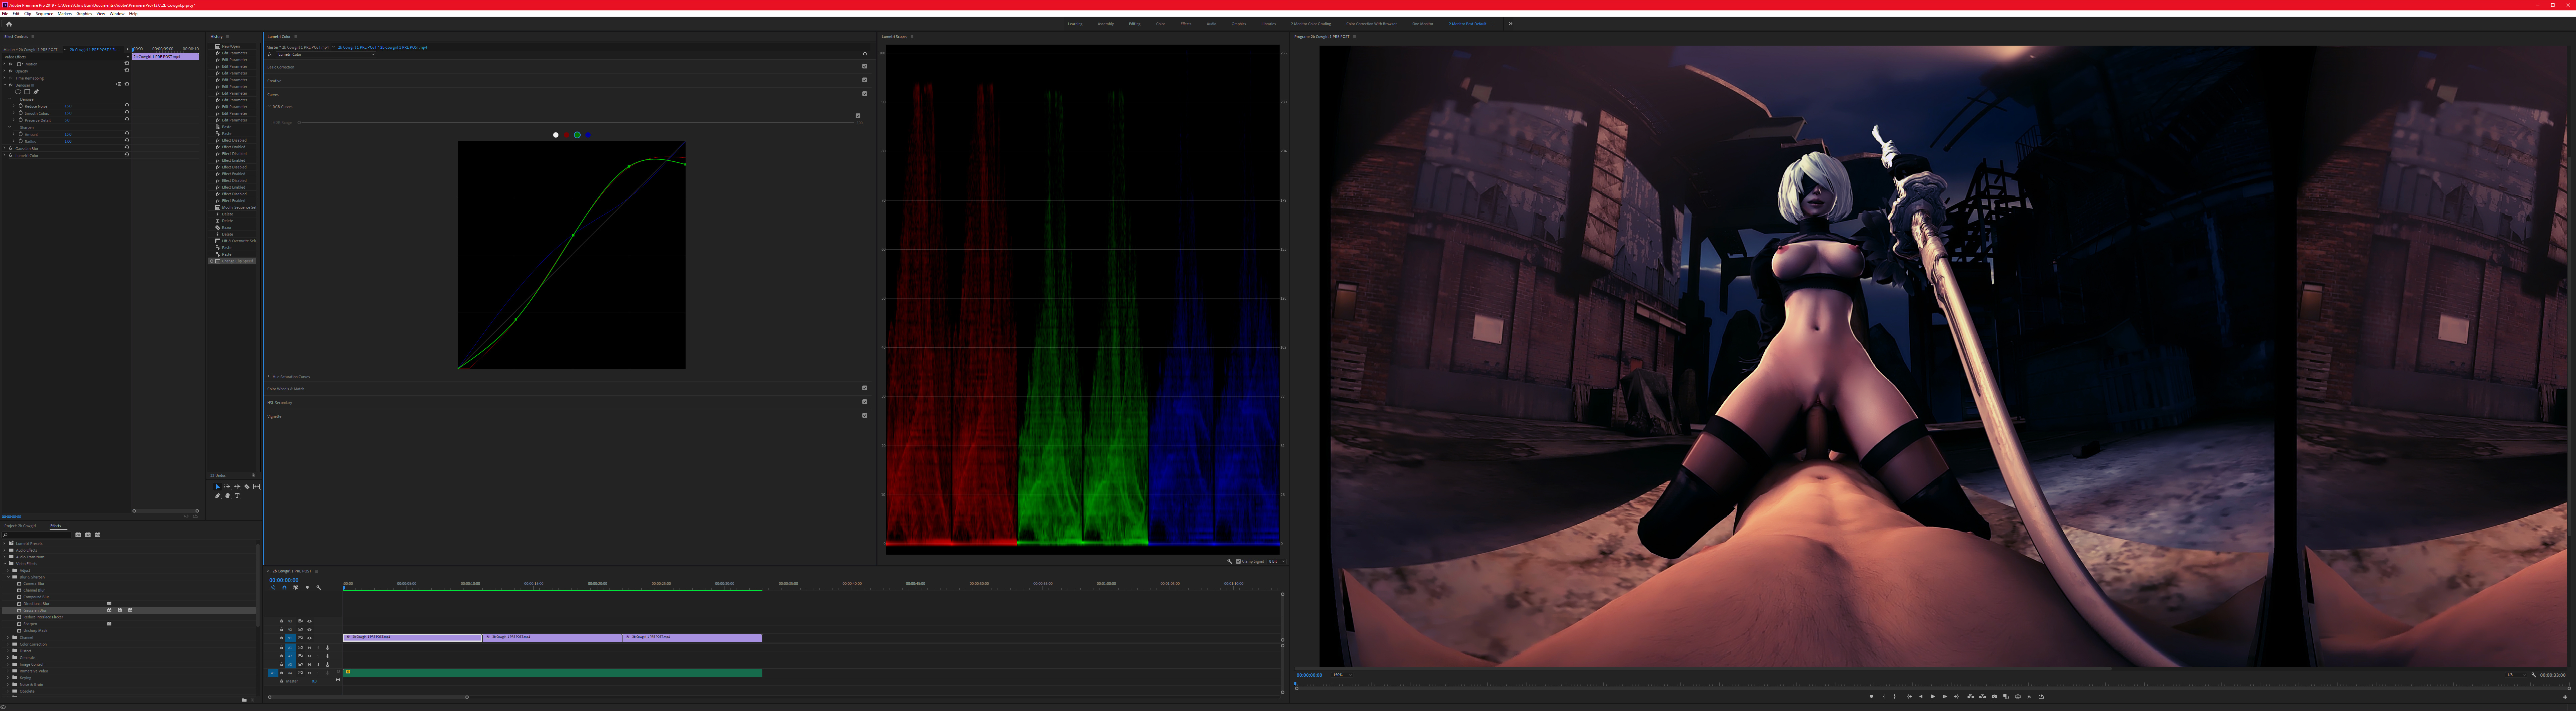Select the white luma curve swatch
The image size is (2576, 711).
[556, 135]
